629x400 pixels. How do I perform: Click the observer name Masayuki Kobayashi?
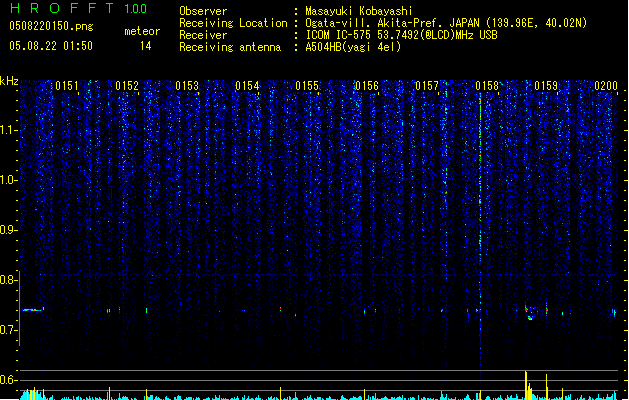coord(359,11)
